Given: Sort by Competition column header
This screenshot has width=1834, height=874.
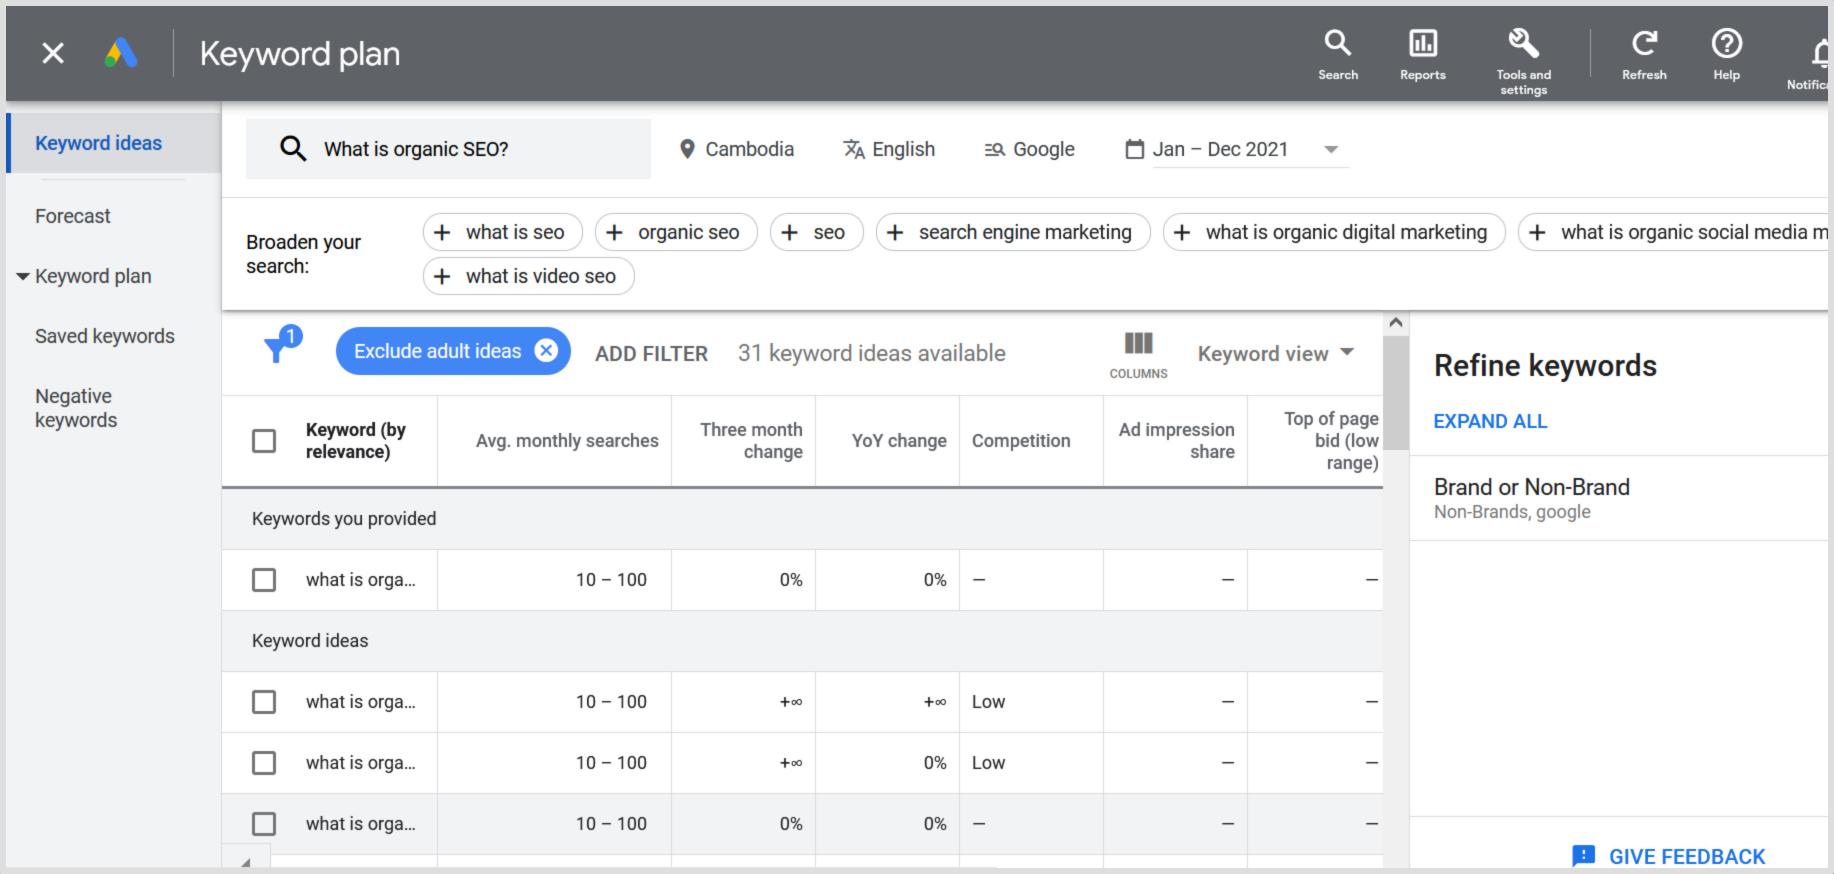Looking at the screenshot, I should [x=1021, y=441].
